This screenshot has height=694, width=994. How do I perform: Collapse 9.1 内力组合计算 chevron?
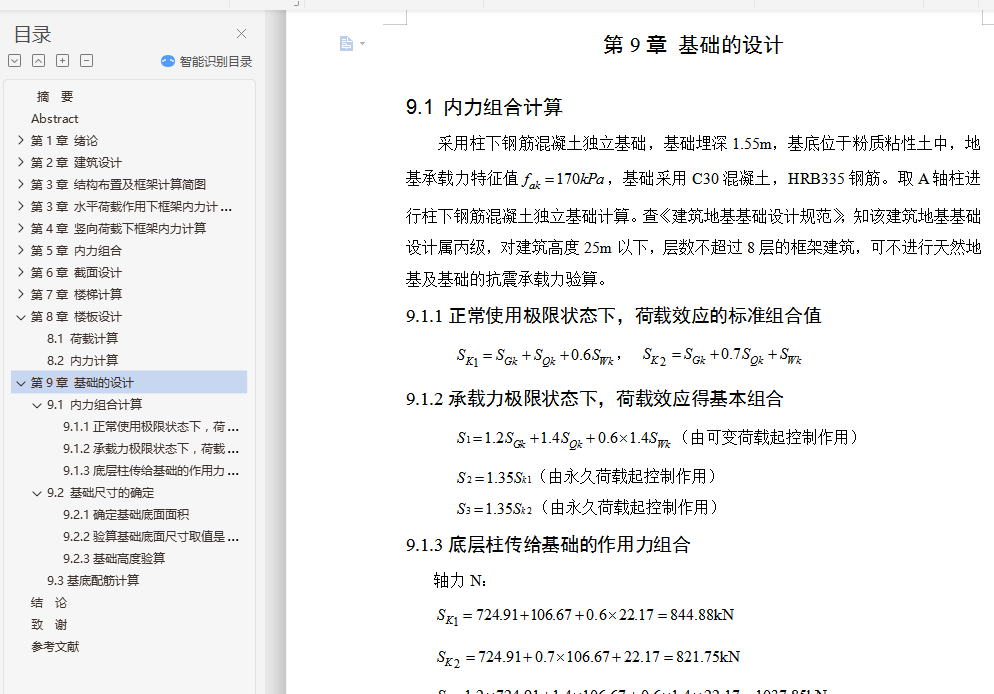coord(37,405)
